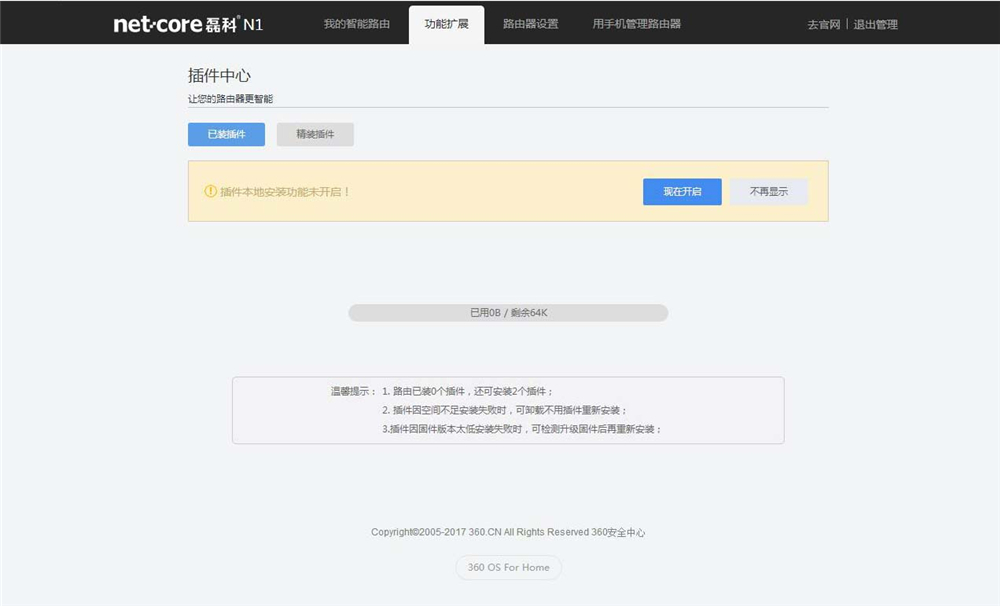The height and width of the screenshot is (606, 1000).
Task: Click the 温馨提示 tips box
Action: [508, 410]
